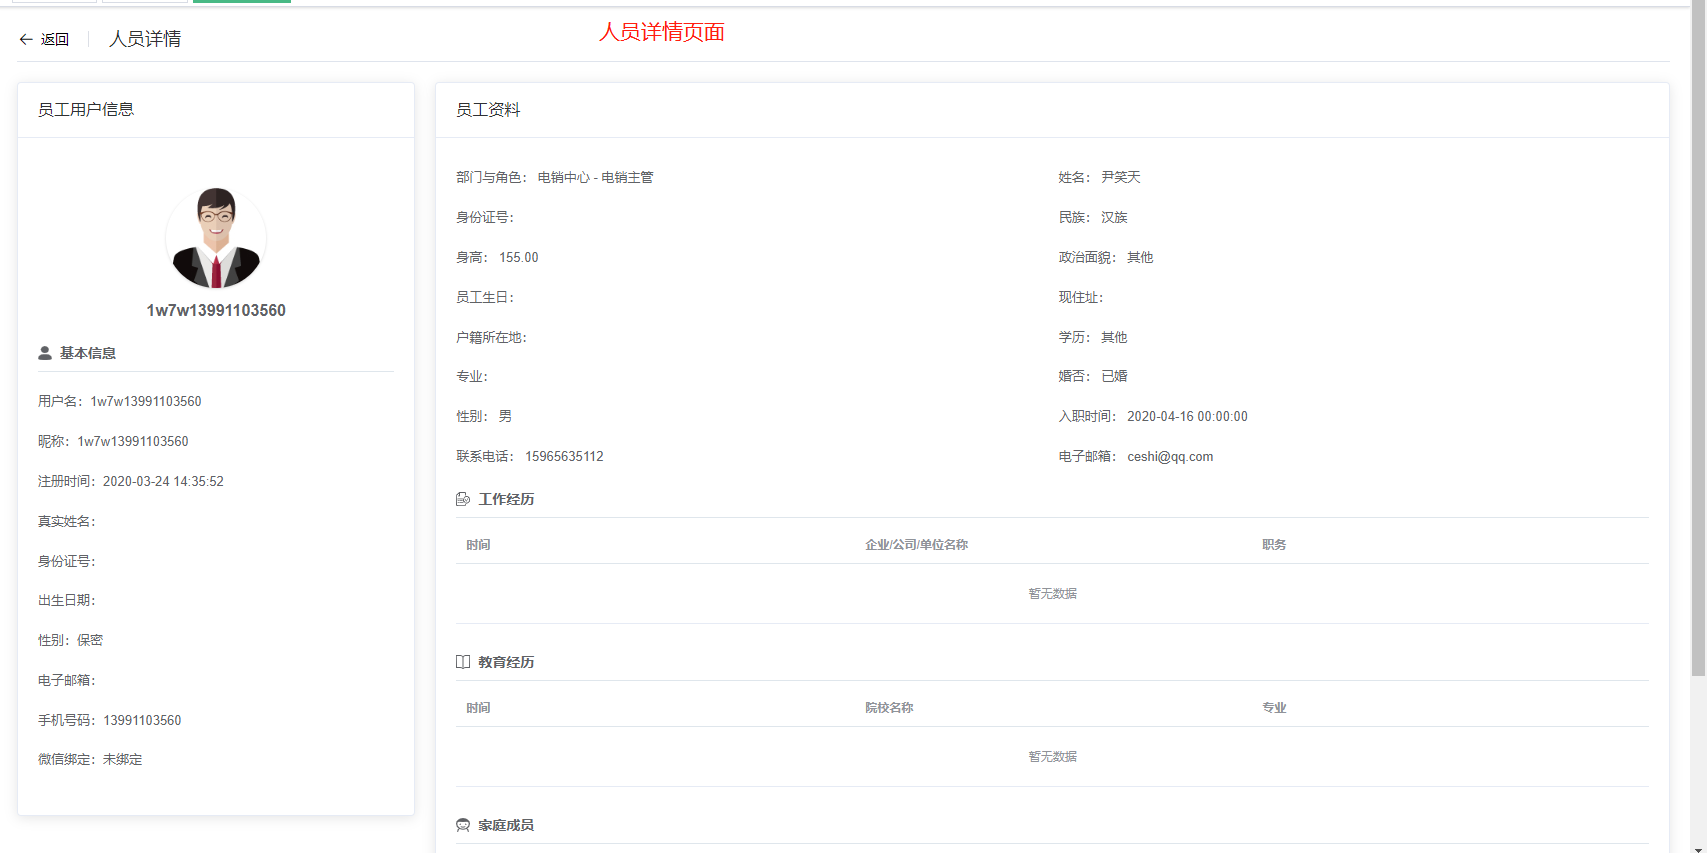Click the employee avatar image
1707x853 pixels.
(216, 238)
